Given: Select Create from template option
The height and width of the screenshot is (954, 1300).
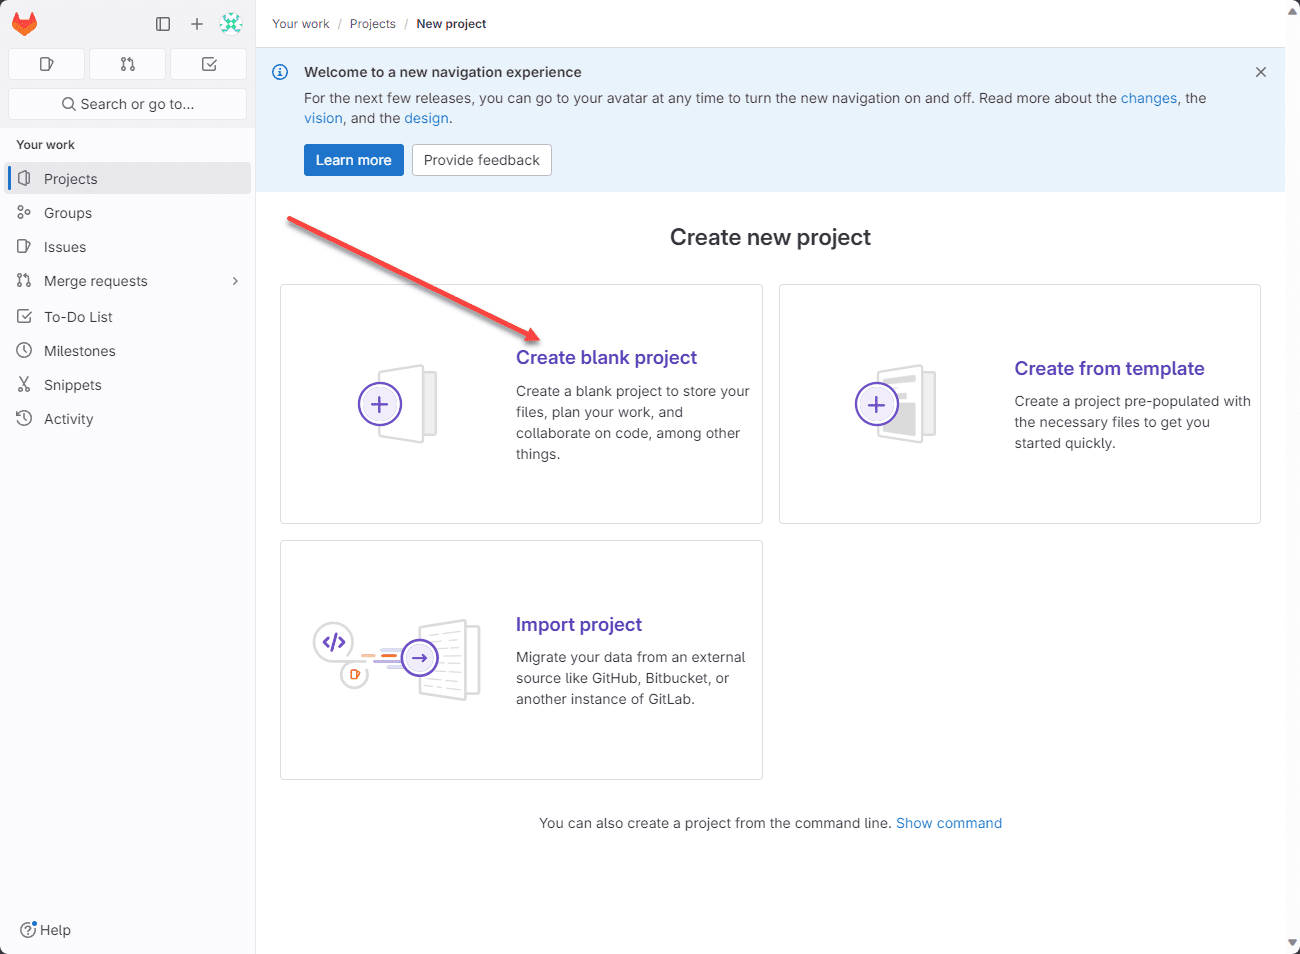Looking at the screenshot, I should click(1109, 369).
